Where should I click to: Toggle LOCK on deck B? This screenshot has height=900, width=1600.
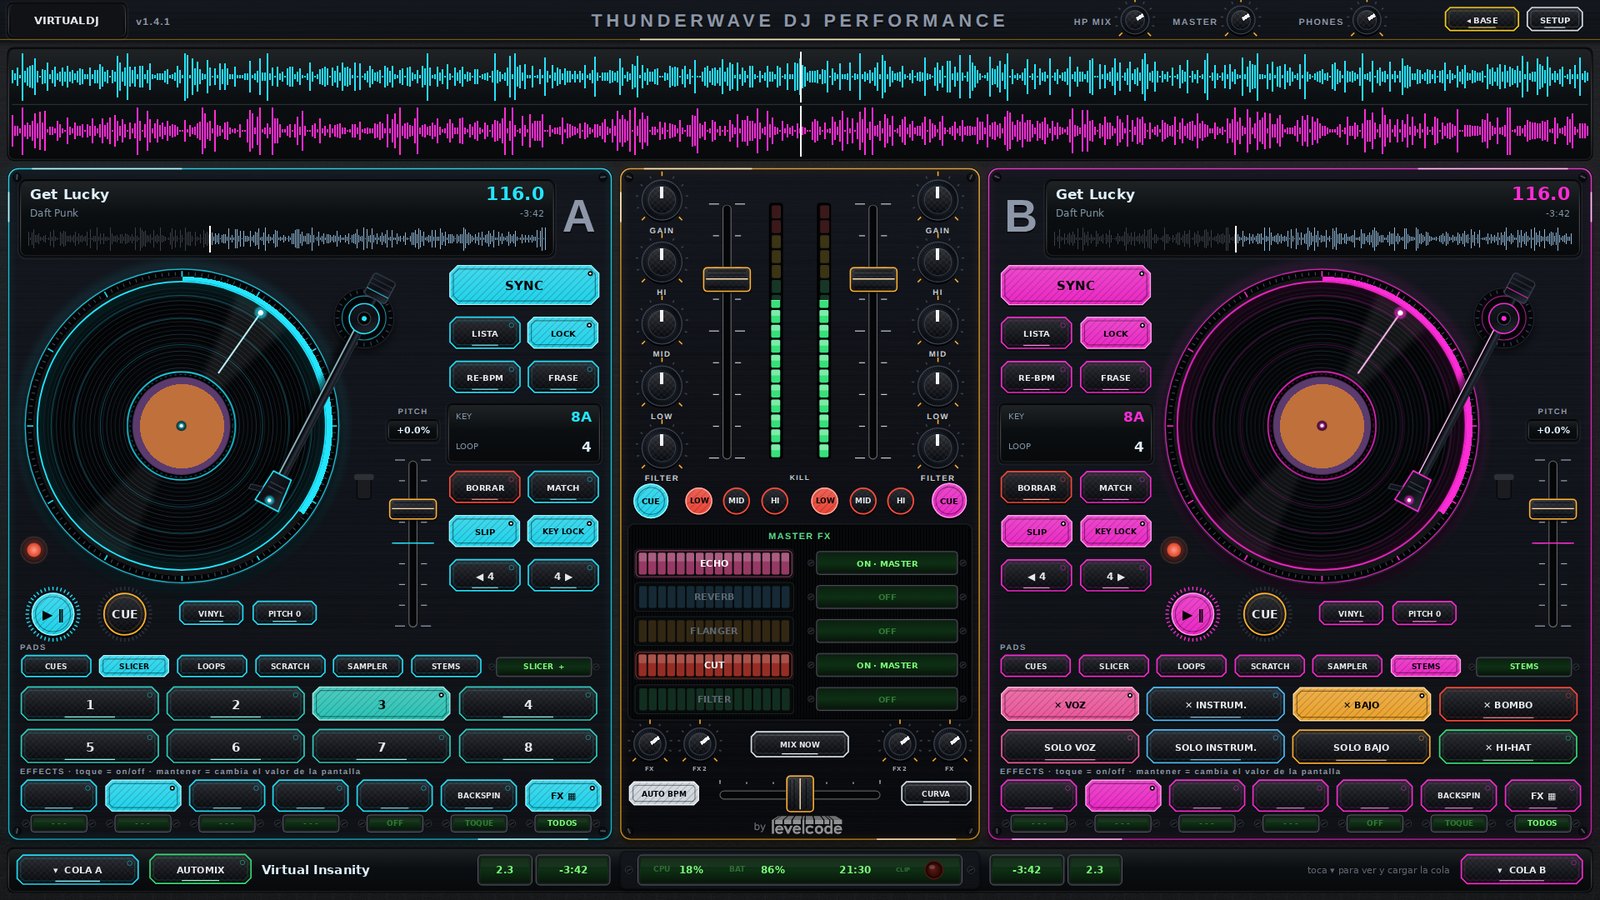(1116, 333)
